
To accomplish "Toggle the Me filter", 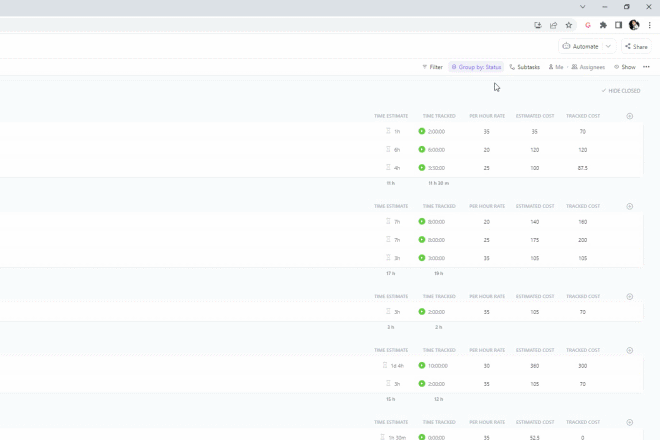I will point(556,67).
